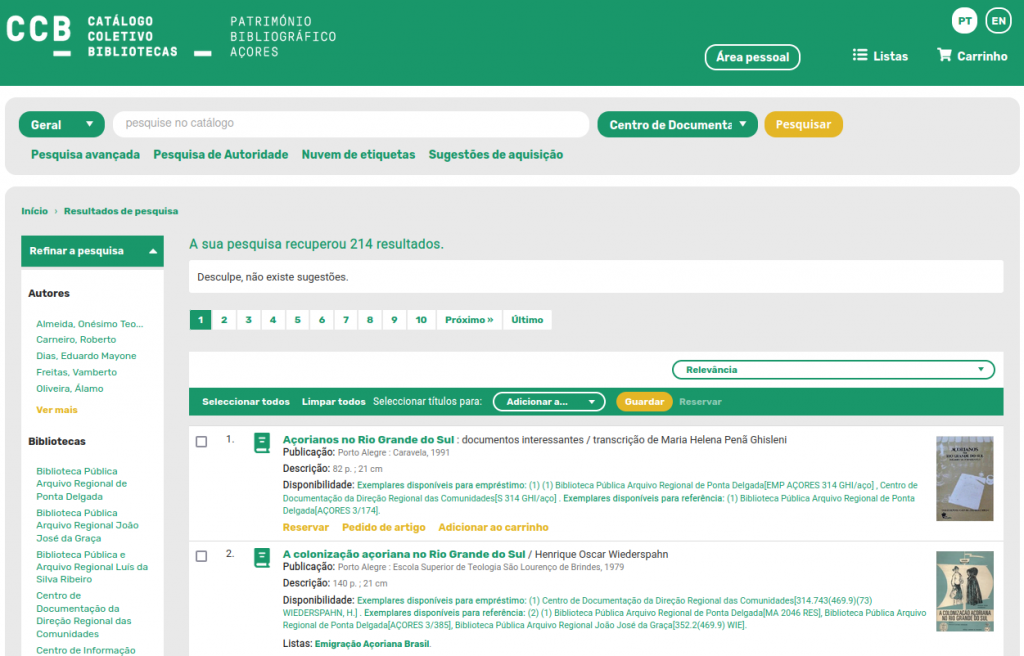Open the Relevância sort order dropdown

pos(833,369)
